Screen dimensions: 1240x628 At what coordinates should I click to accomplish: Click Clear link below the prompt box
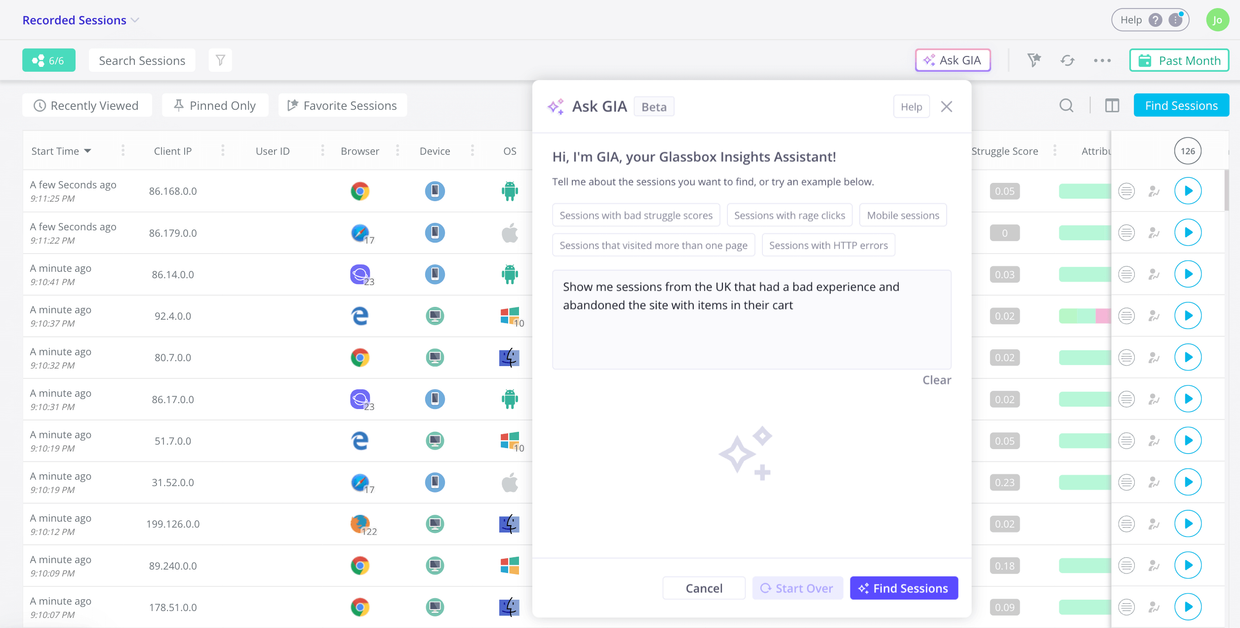pos(936,380)
